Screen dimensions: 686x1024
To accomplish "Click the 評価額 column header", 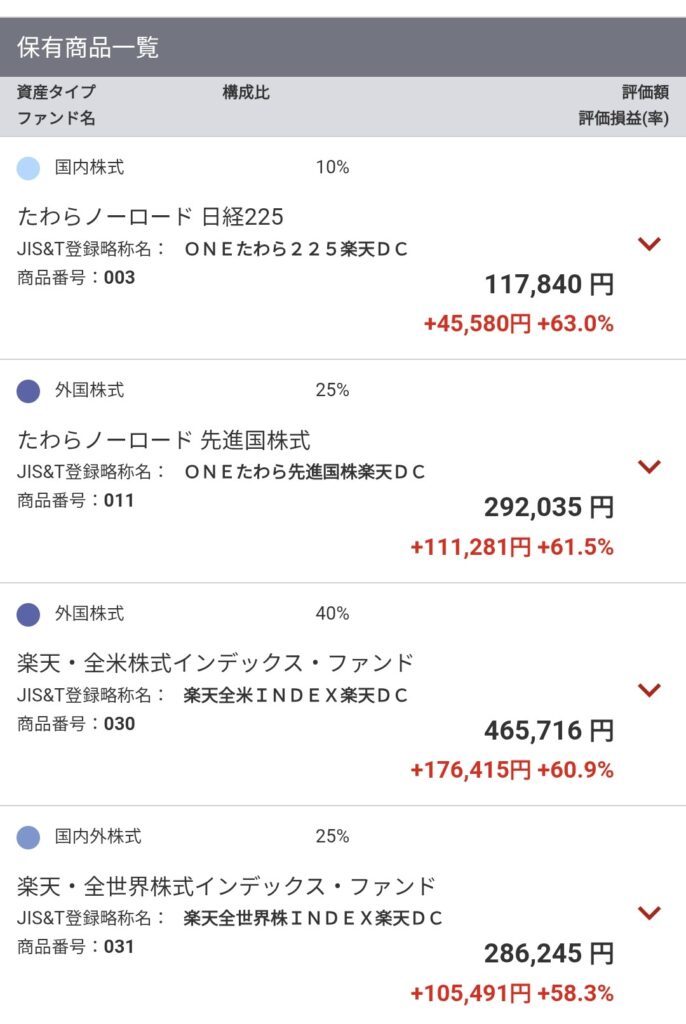I will (x=645, y=93).
